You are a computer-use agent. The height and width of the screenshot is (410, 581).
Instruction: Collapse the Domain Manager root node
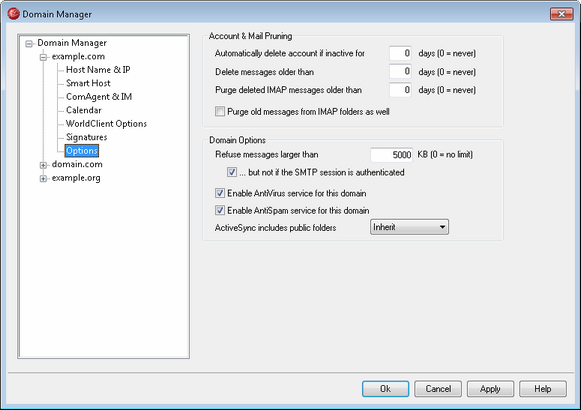point(29,44)
